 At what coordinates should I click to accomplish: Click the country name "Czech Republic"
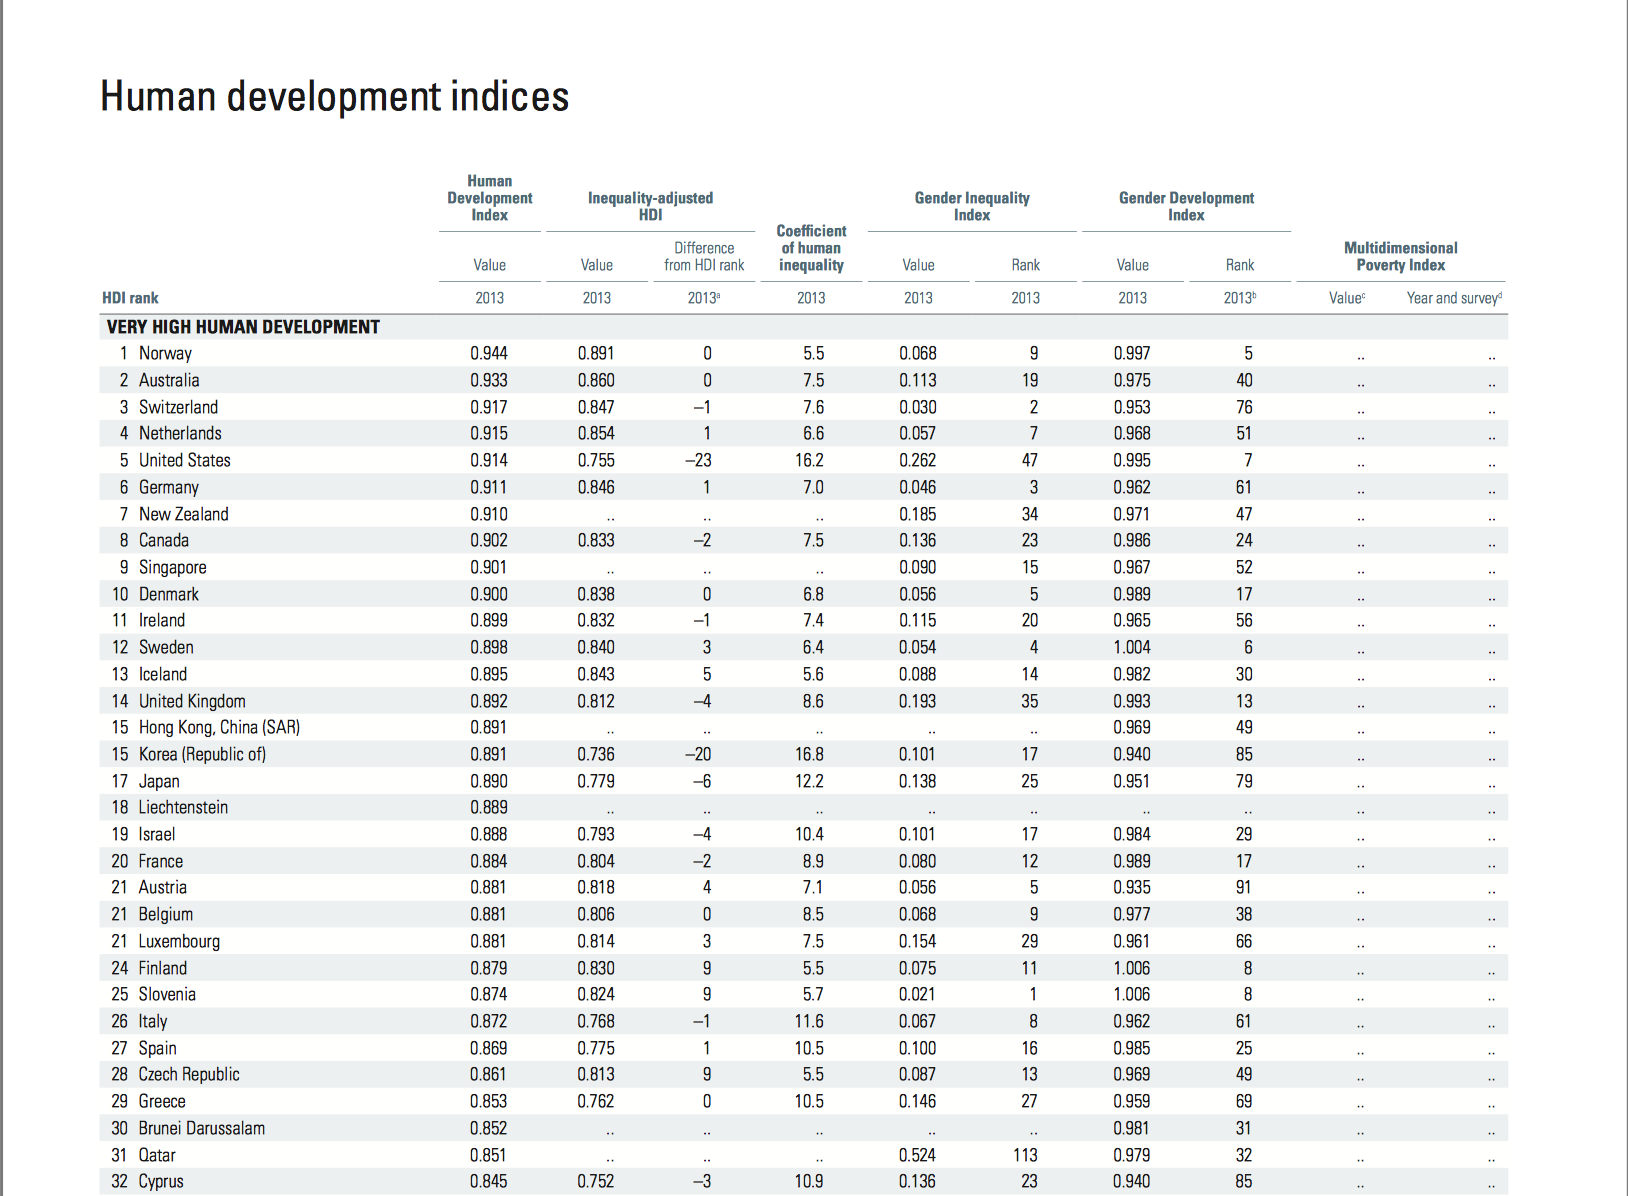coord(189,1074)
